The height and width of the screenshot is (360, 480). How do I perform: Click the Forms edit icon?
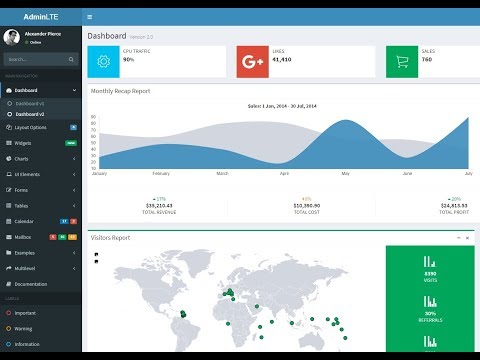[9, 190]
